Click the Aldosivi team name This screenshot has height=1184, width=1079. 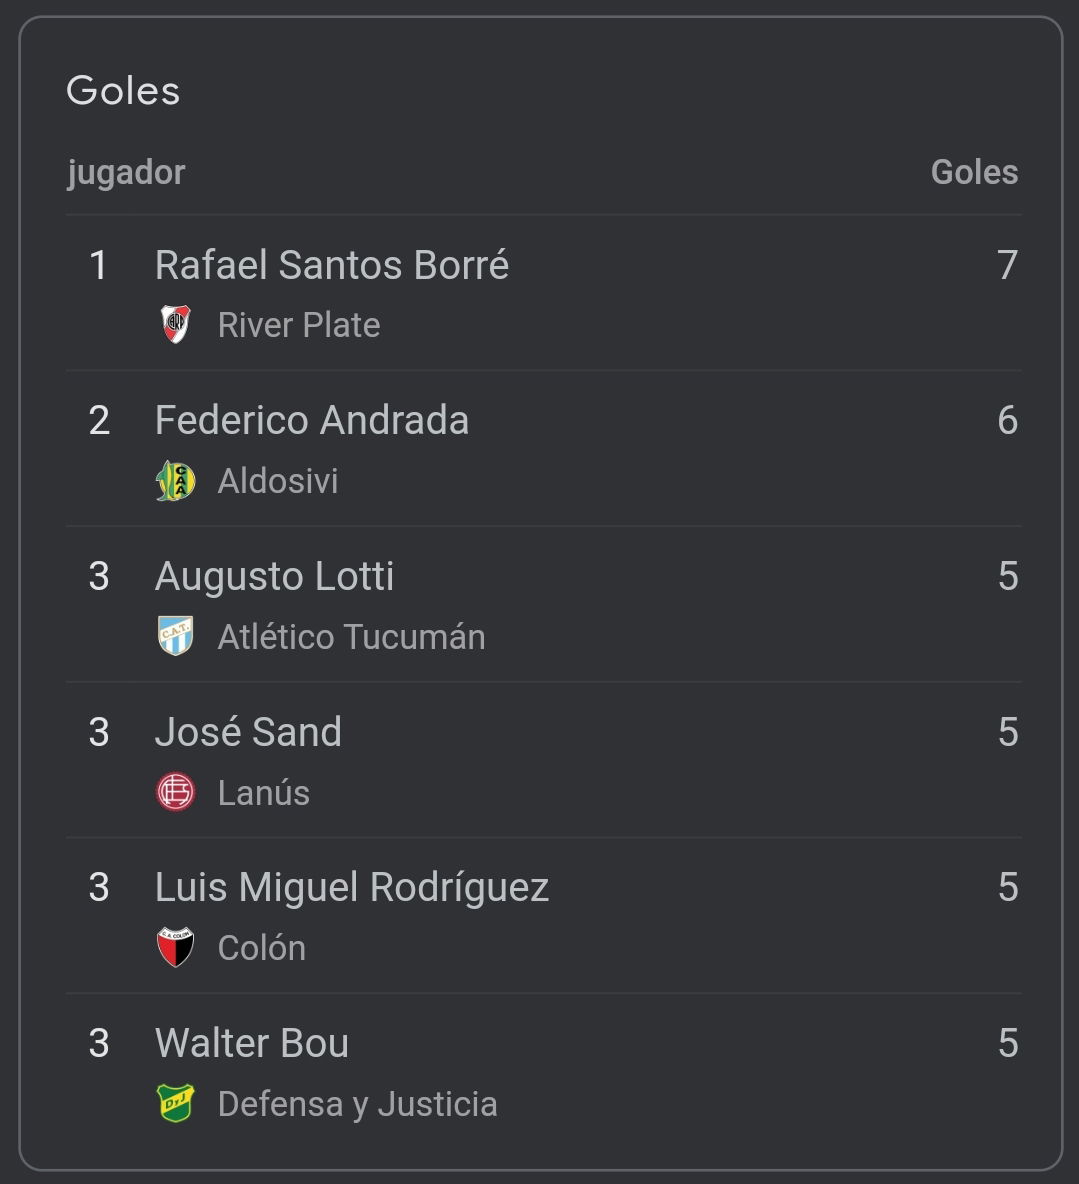(278, 481)
